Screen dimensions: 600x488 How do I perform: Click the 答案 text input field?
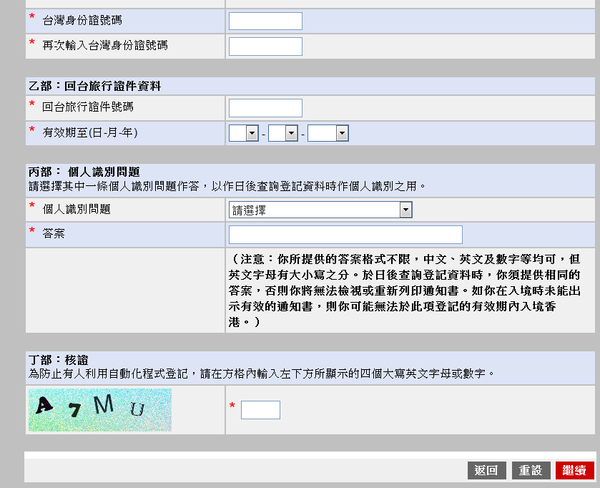[345, 235]
